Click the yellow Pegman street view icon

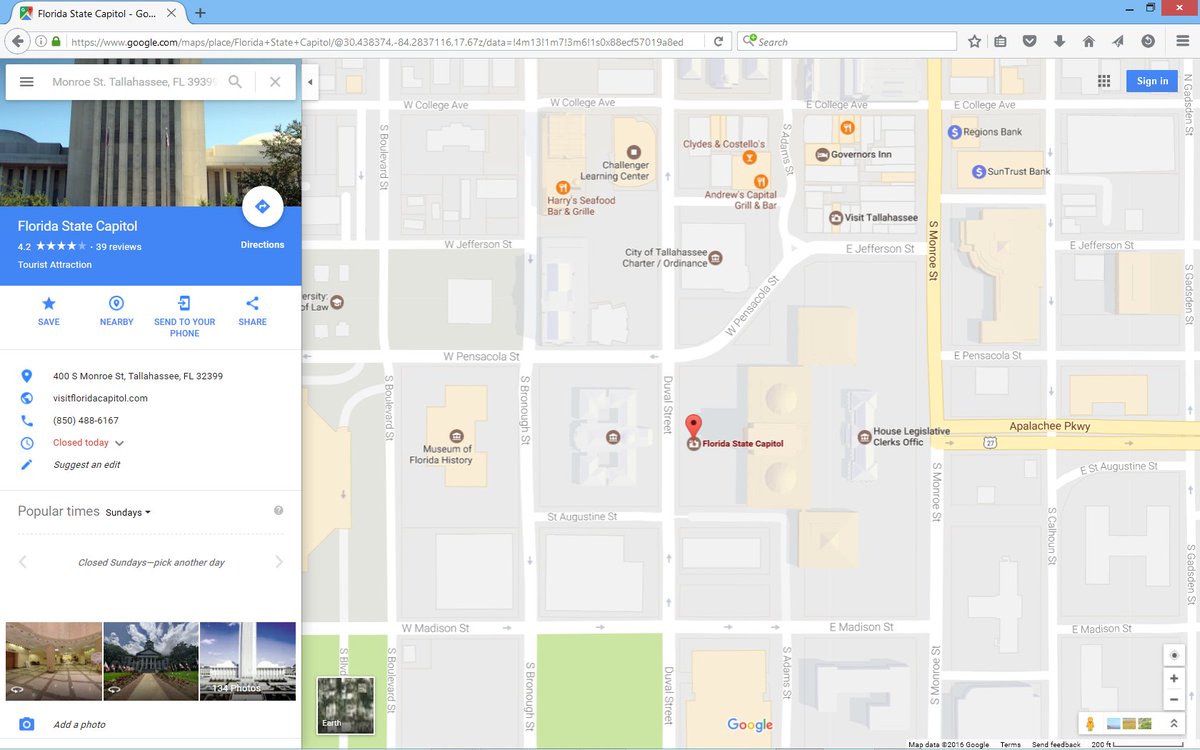pyautogui.click(x=1090, y=722)
